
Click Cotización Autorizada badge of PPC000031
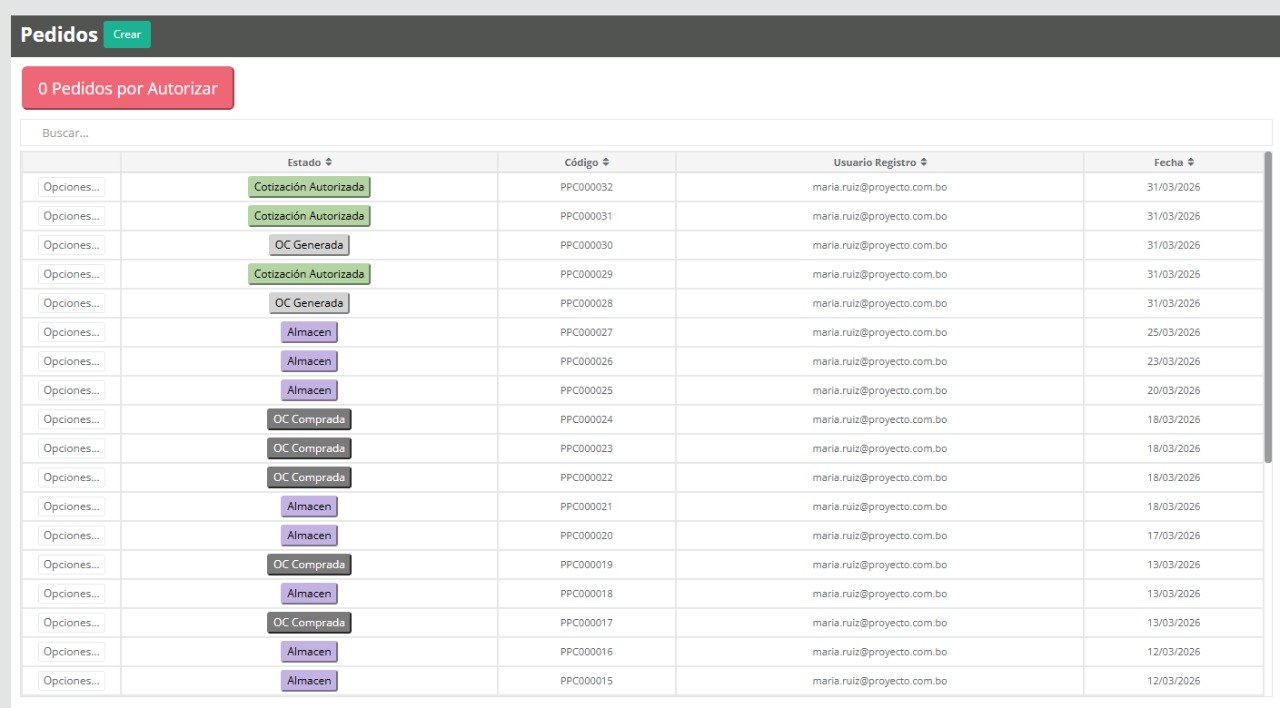(x=309, y=216)
